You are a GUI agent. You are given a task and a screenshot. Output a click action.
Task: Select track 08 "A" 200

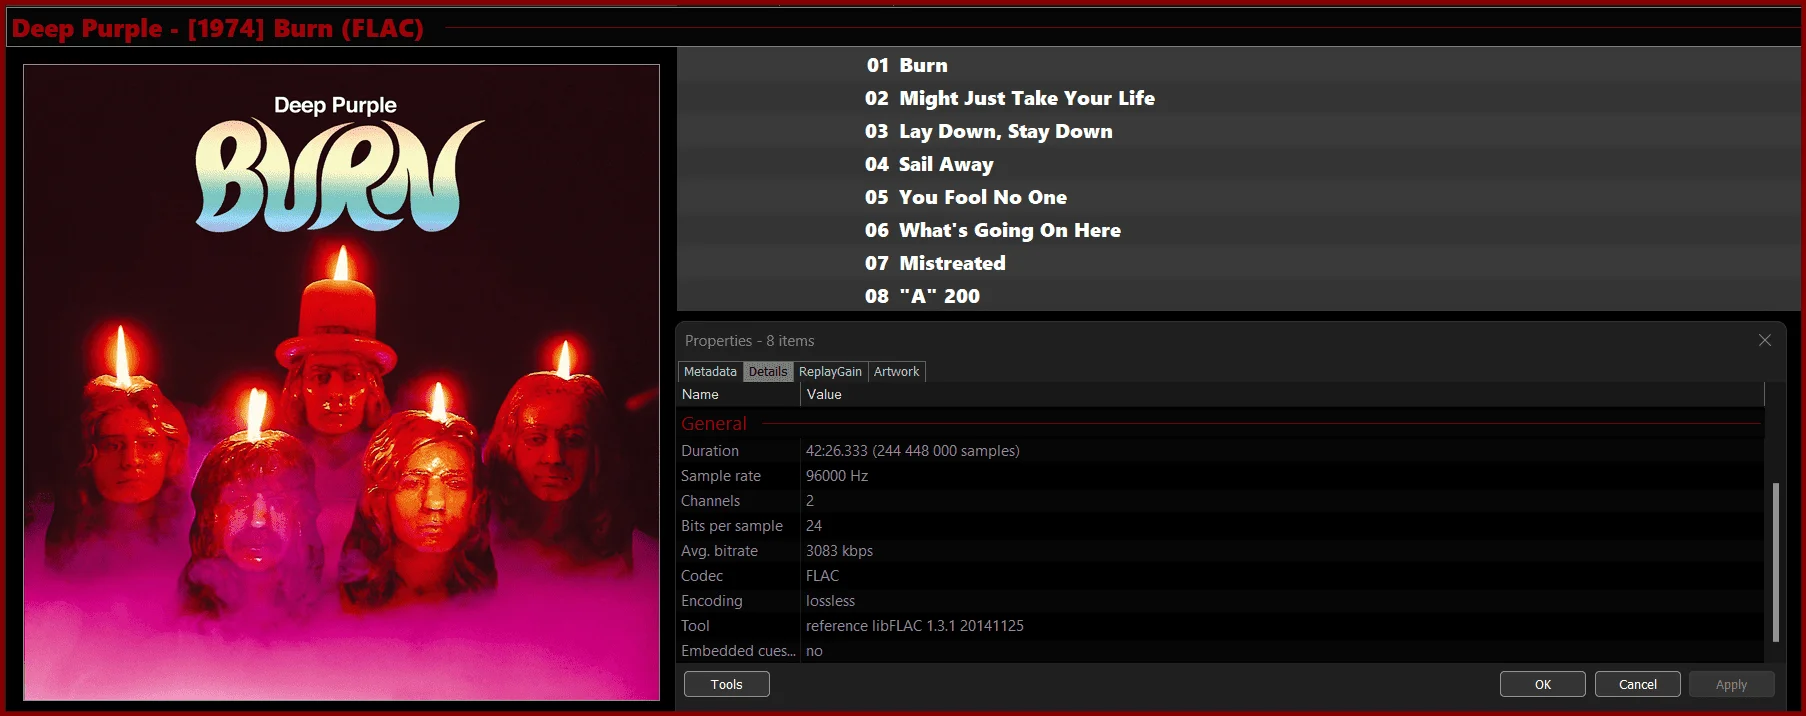coord(1238,296)
